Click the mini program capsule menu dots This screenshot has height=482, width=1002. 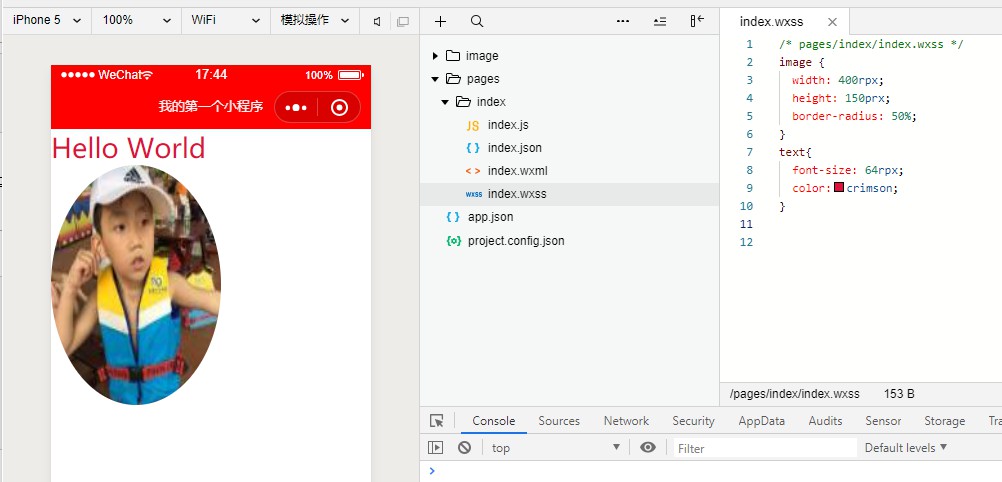(x=296, y=108)
